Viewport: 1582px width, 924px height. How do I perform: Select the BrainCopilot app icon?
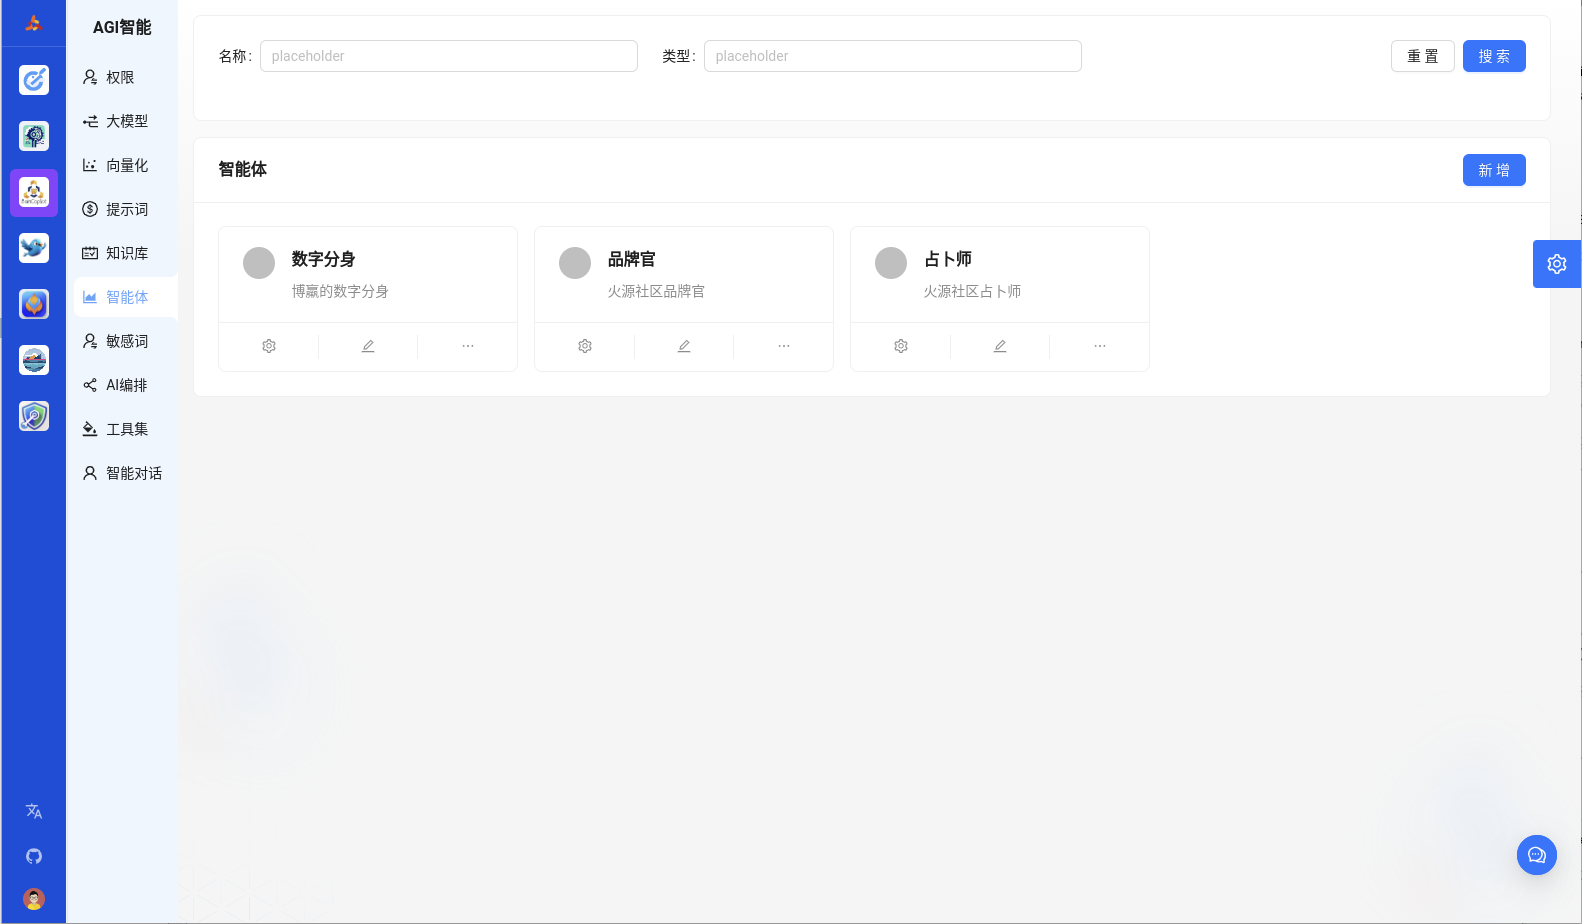(x=34, y=192)
